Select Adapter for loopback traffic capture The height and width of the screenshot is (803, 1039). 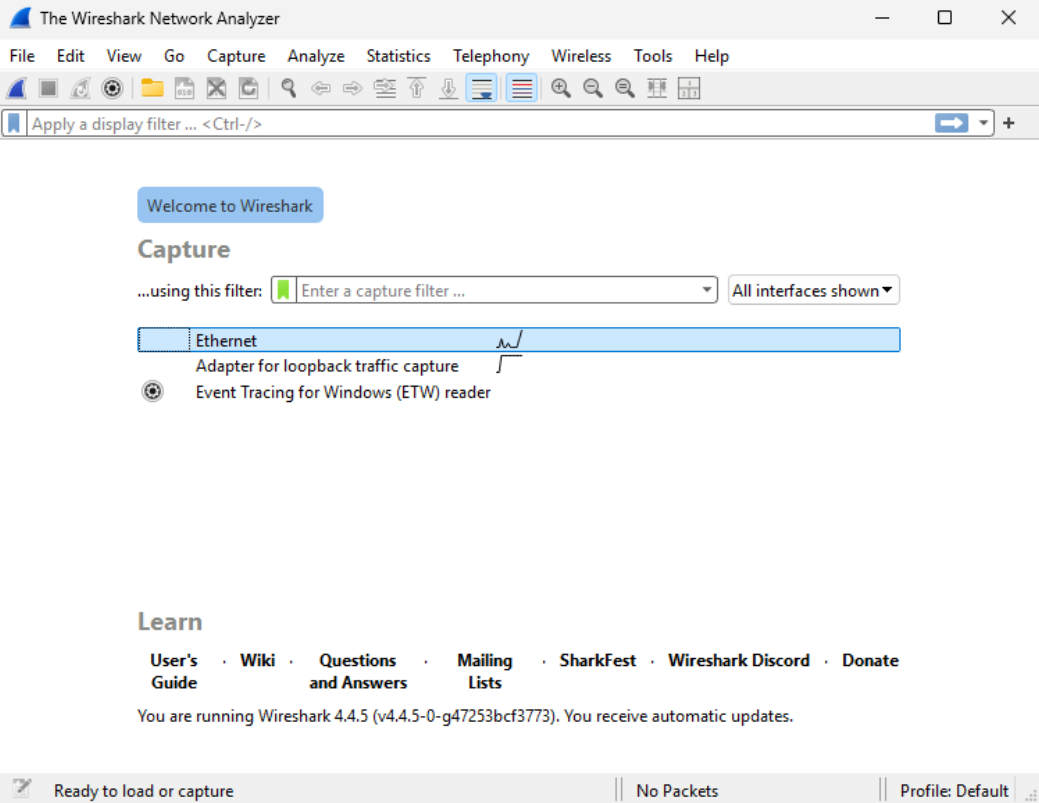519,366
